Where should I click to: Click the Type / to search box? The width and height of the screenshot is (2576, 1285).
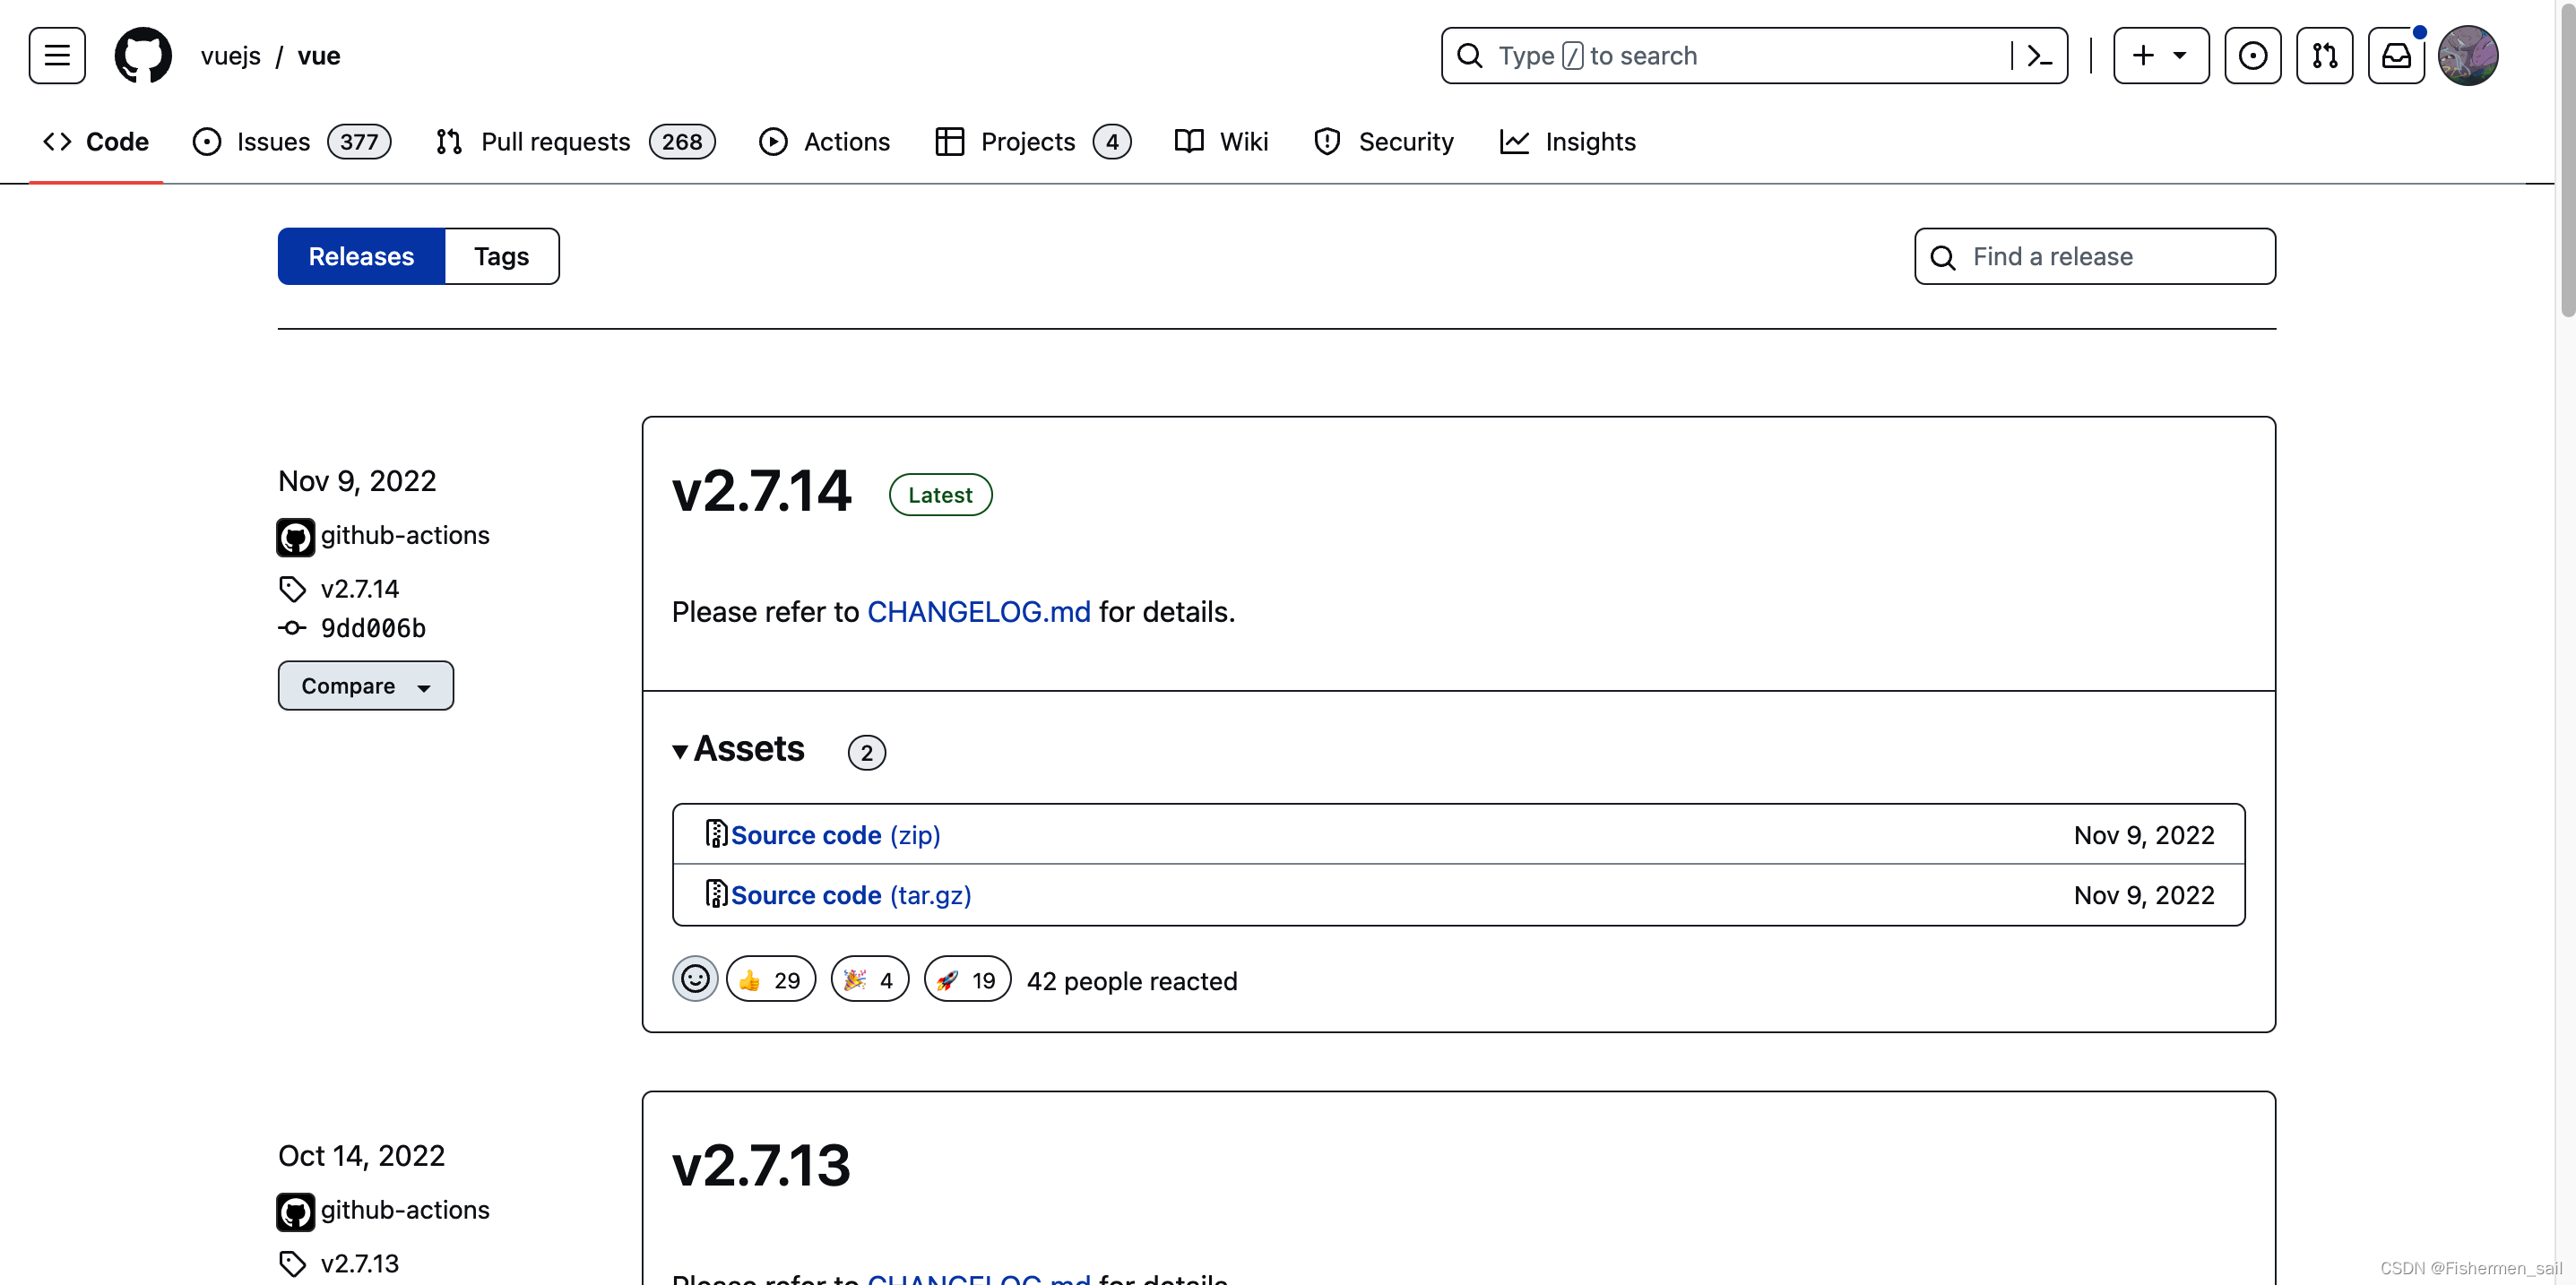point(1753,55)
